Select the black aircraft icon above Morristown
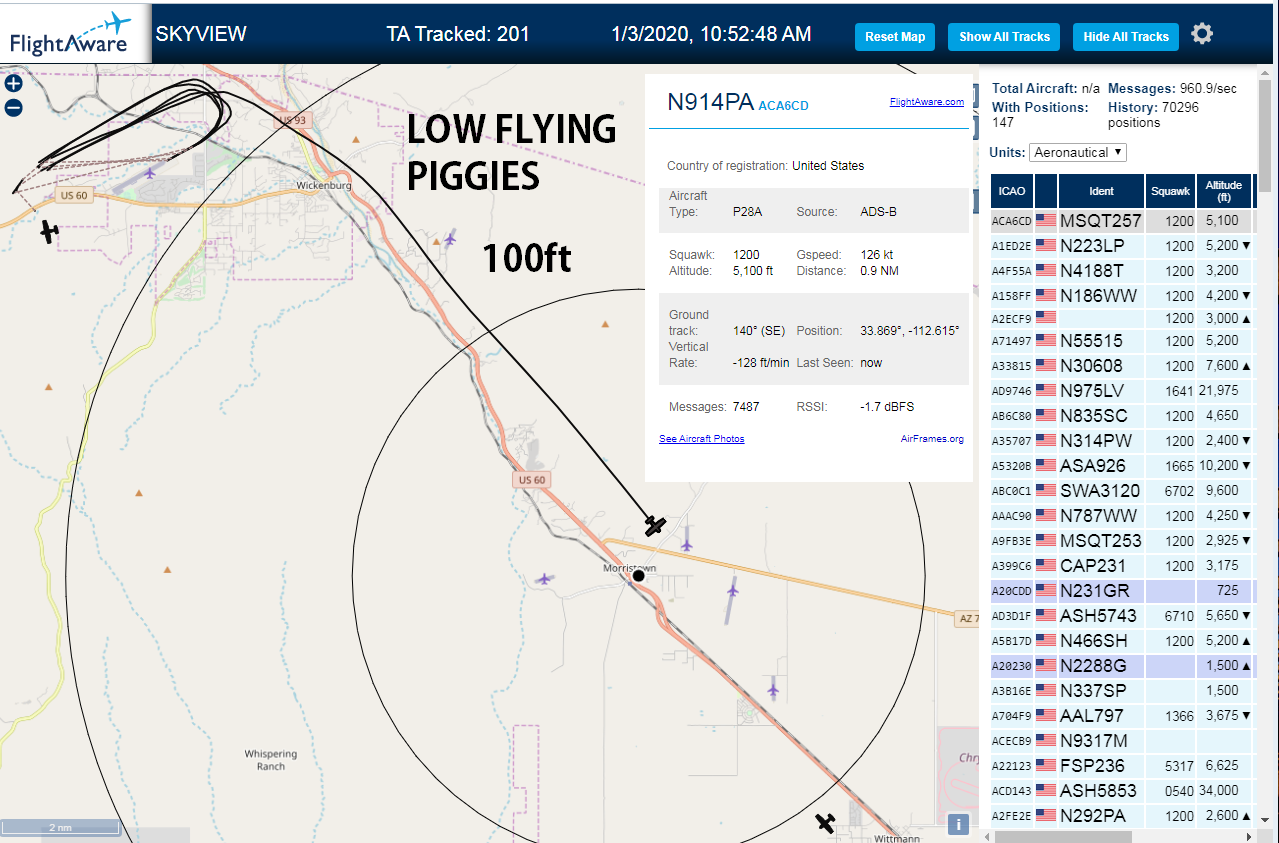The height and width of the screenshot is (843, 1279). pyautogui.click(x=655, y=525)
